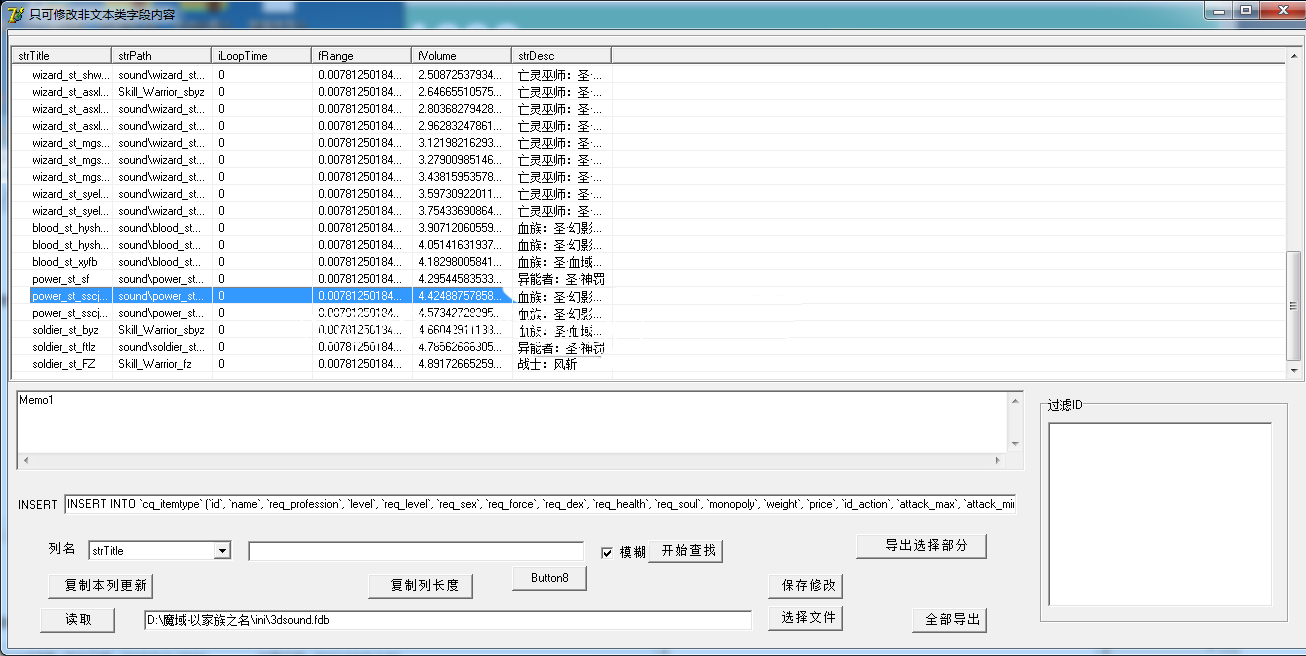Open the 列名 column name dropdown
Screen dimensions: 1306x656
click(x=223, y=551)
